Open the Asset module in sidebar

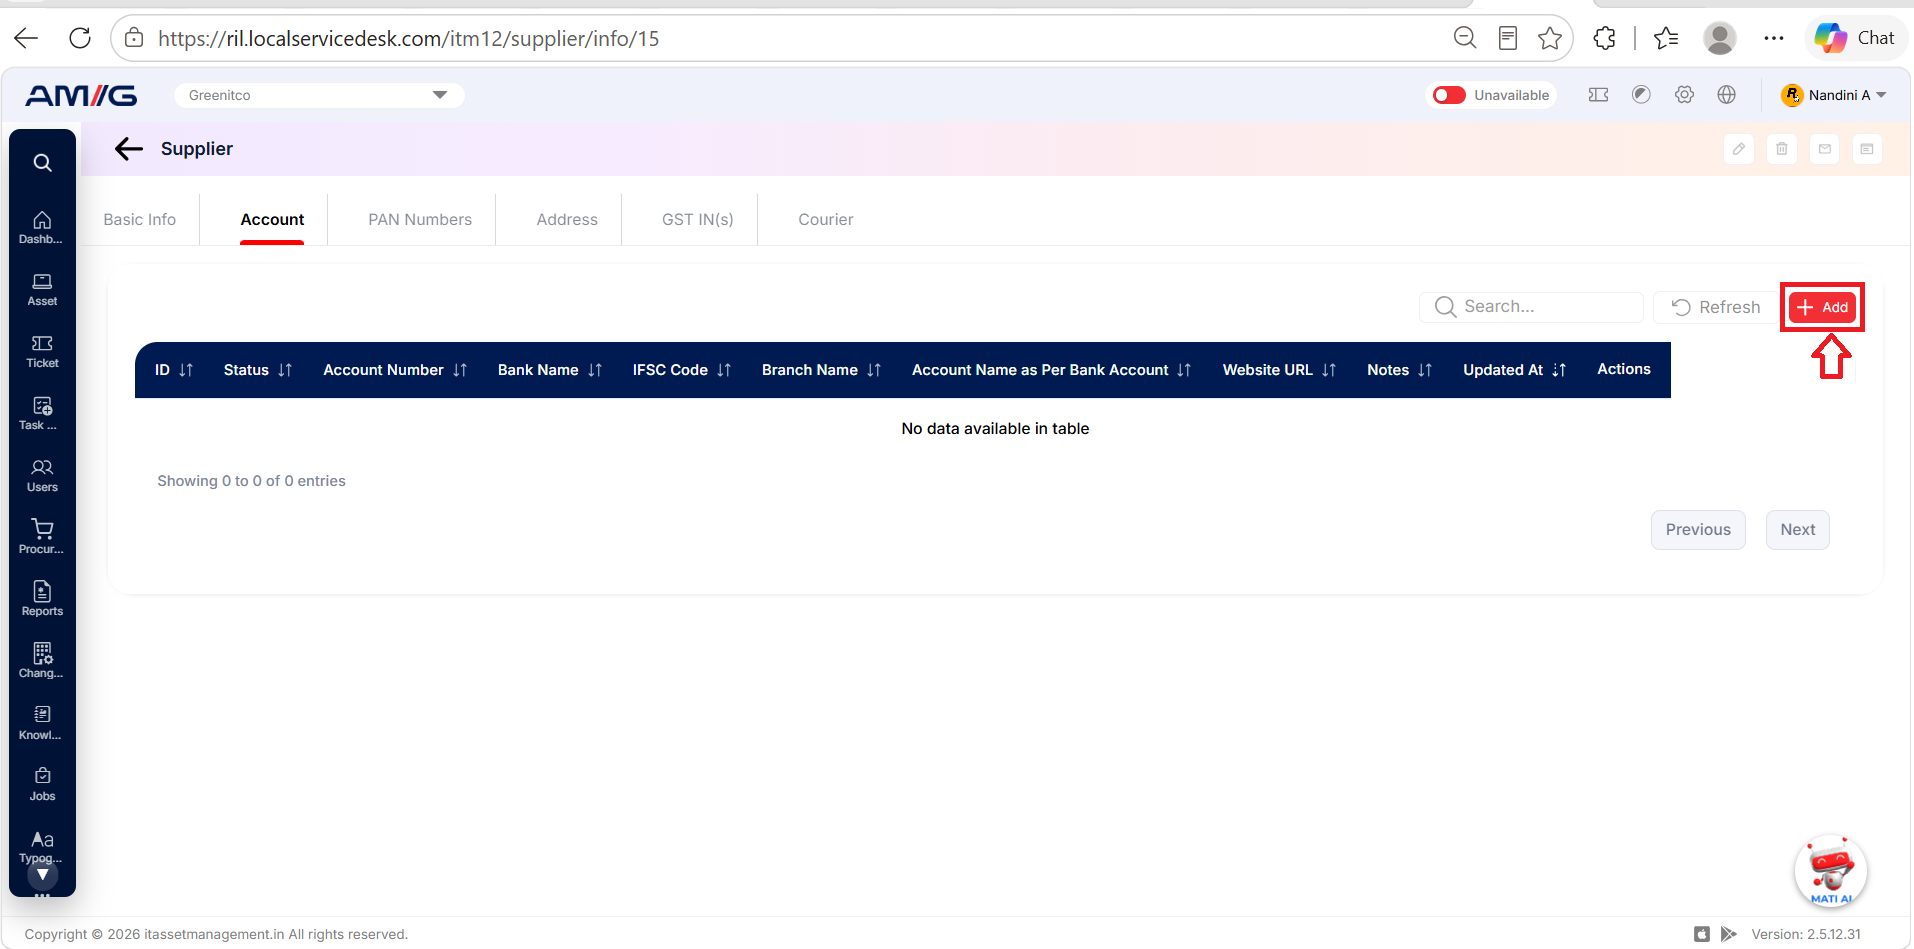42,290
